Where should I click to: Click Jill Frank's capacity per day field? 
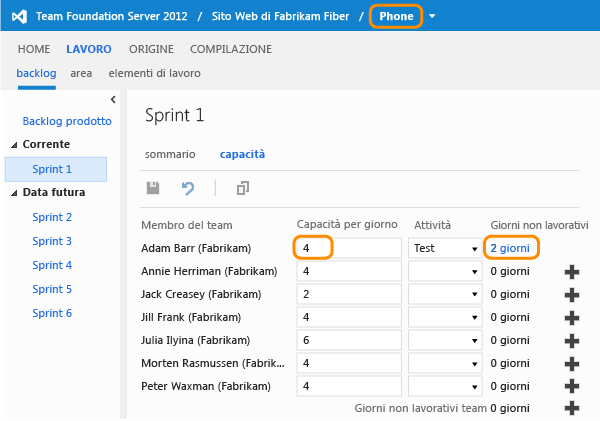pos(349,317)
